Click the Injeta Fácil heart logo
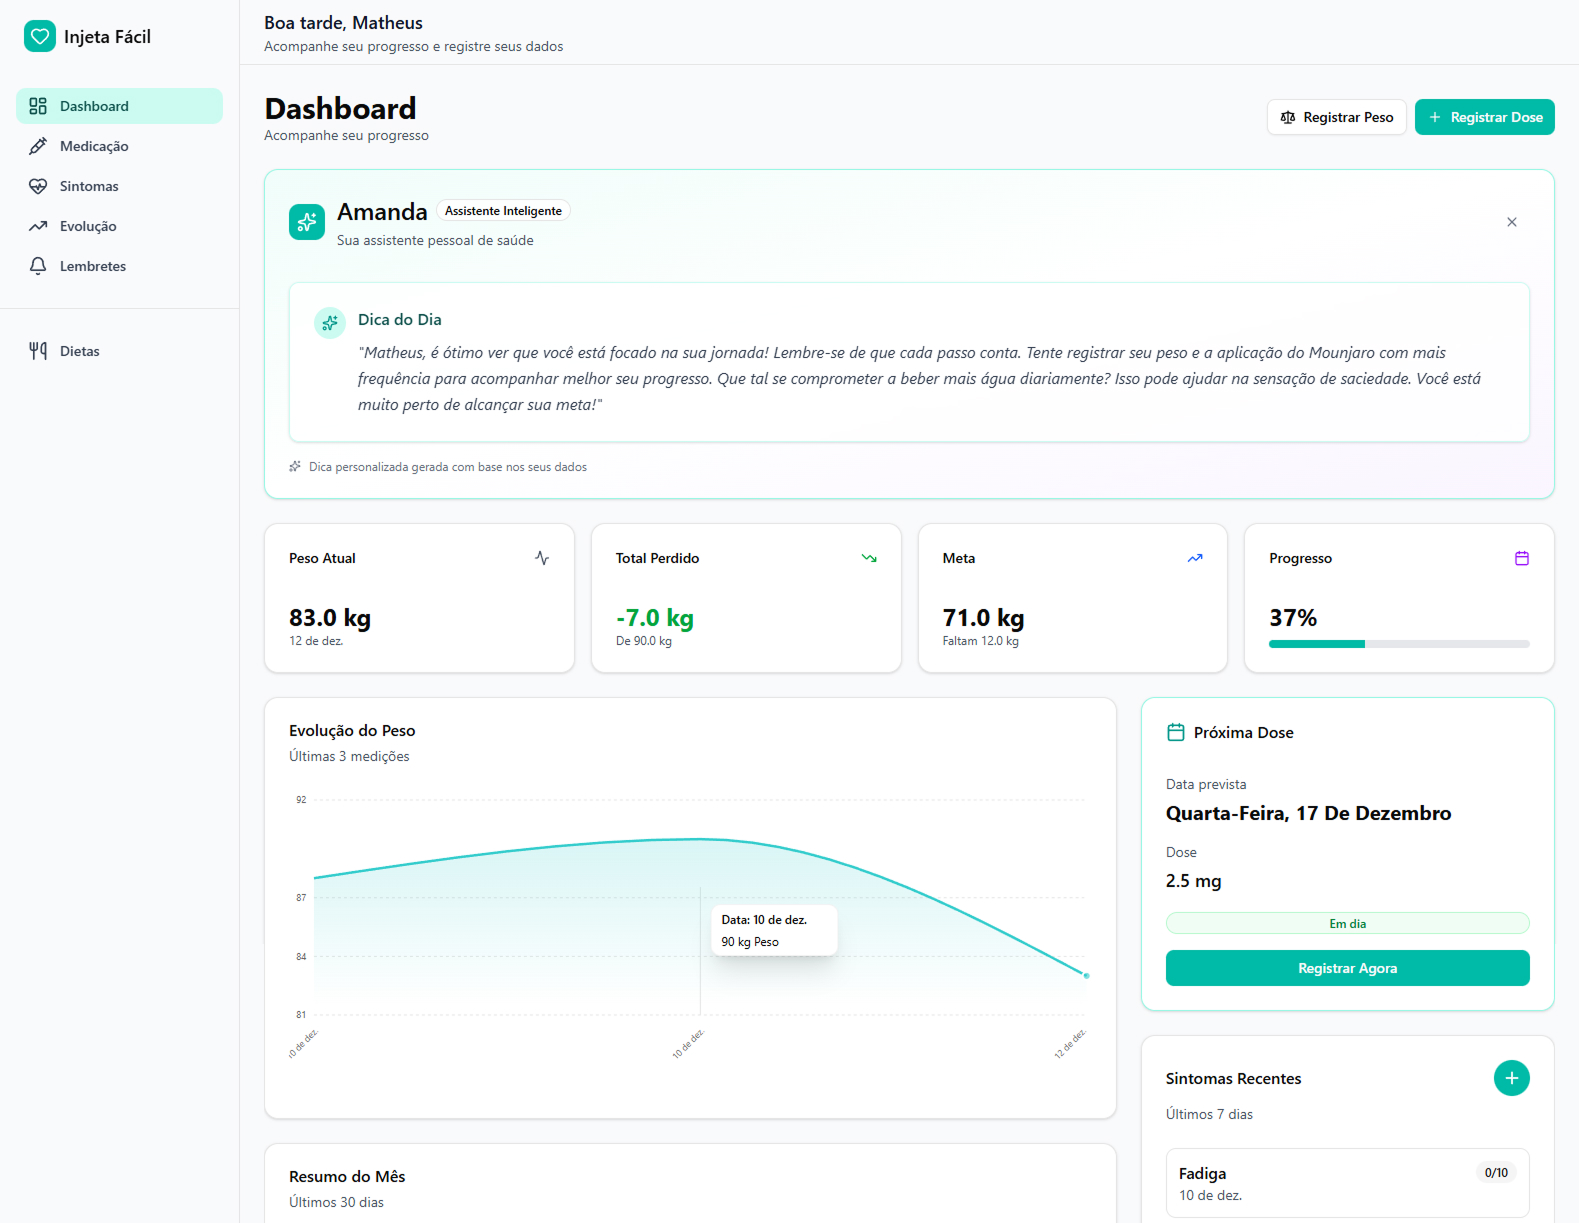 pyautogui.click(x=40, y=37)
